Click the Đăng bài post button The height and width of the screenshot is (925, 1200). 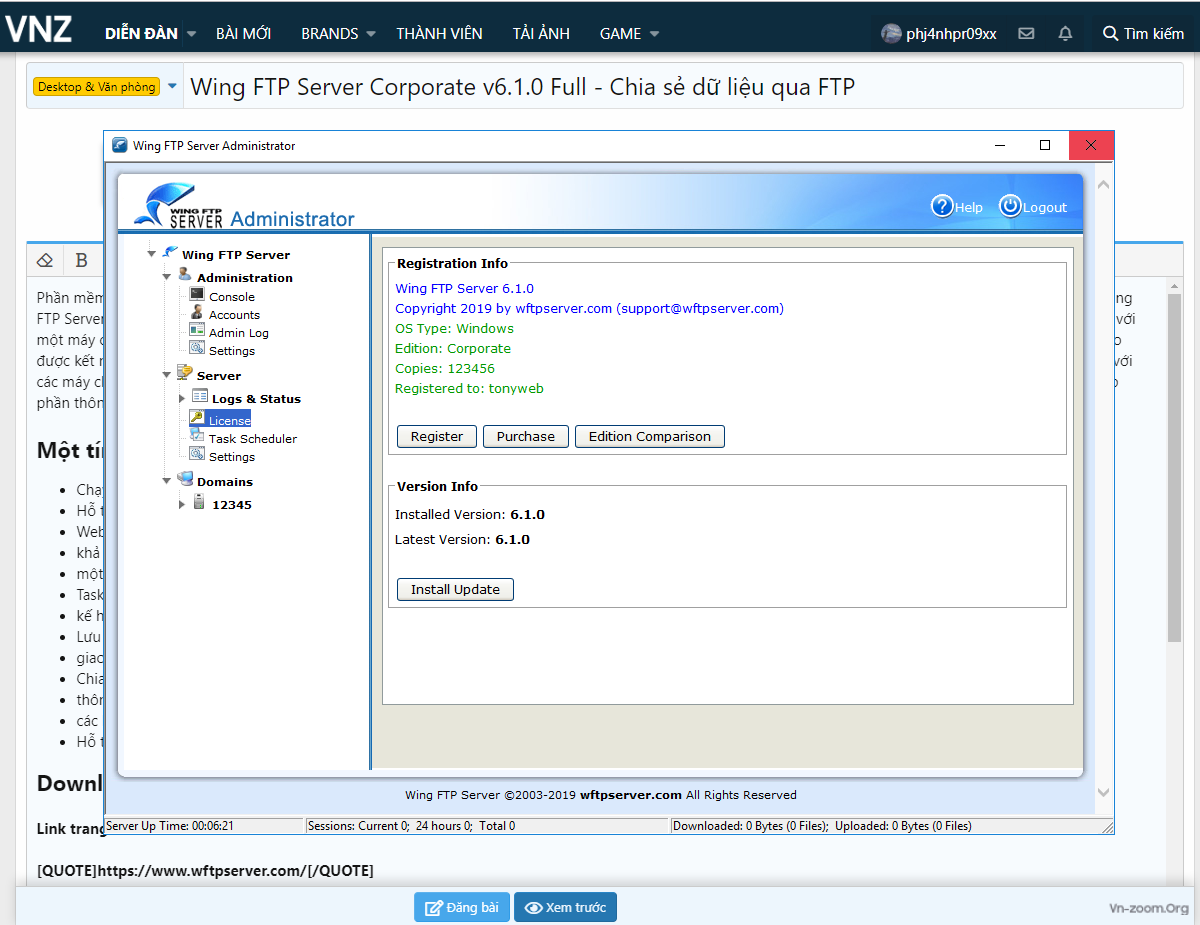pos(462,907)
